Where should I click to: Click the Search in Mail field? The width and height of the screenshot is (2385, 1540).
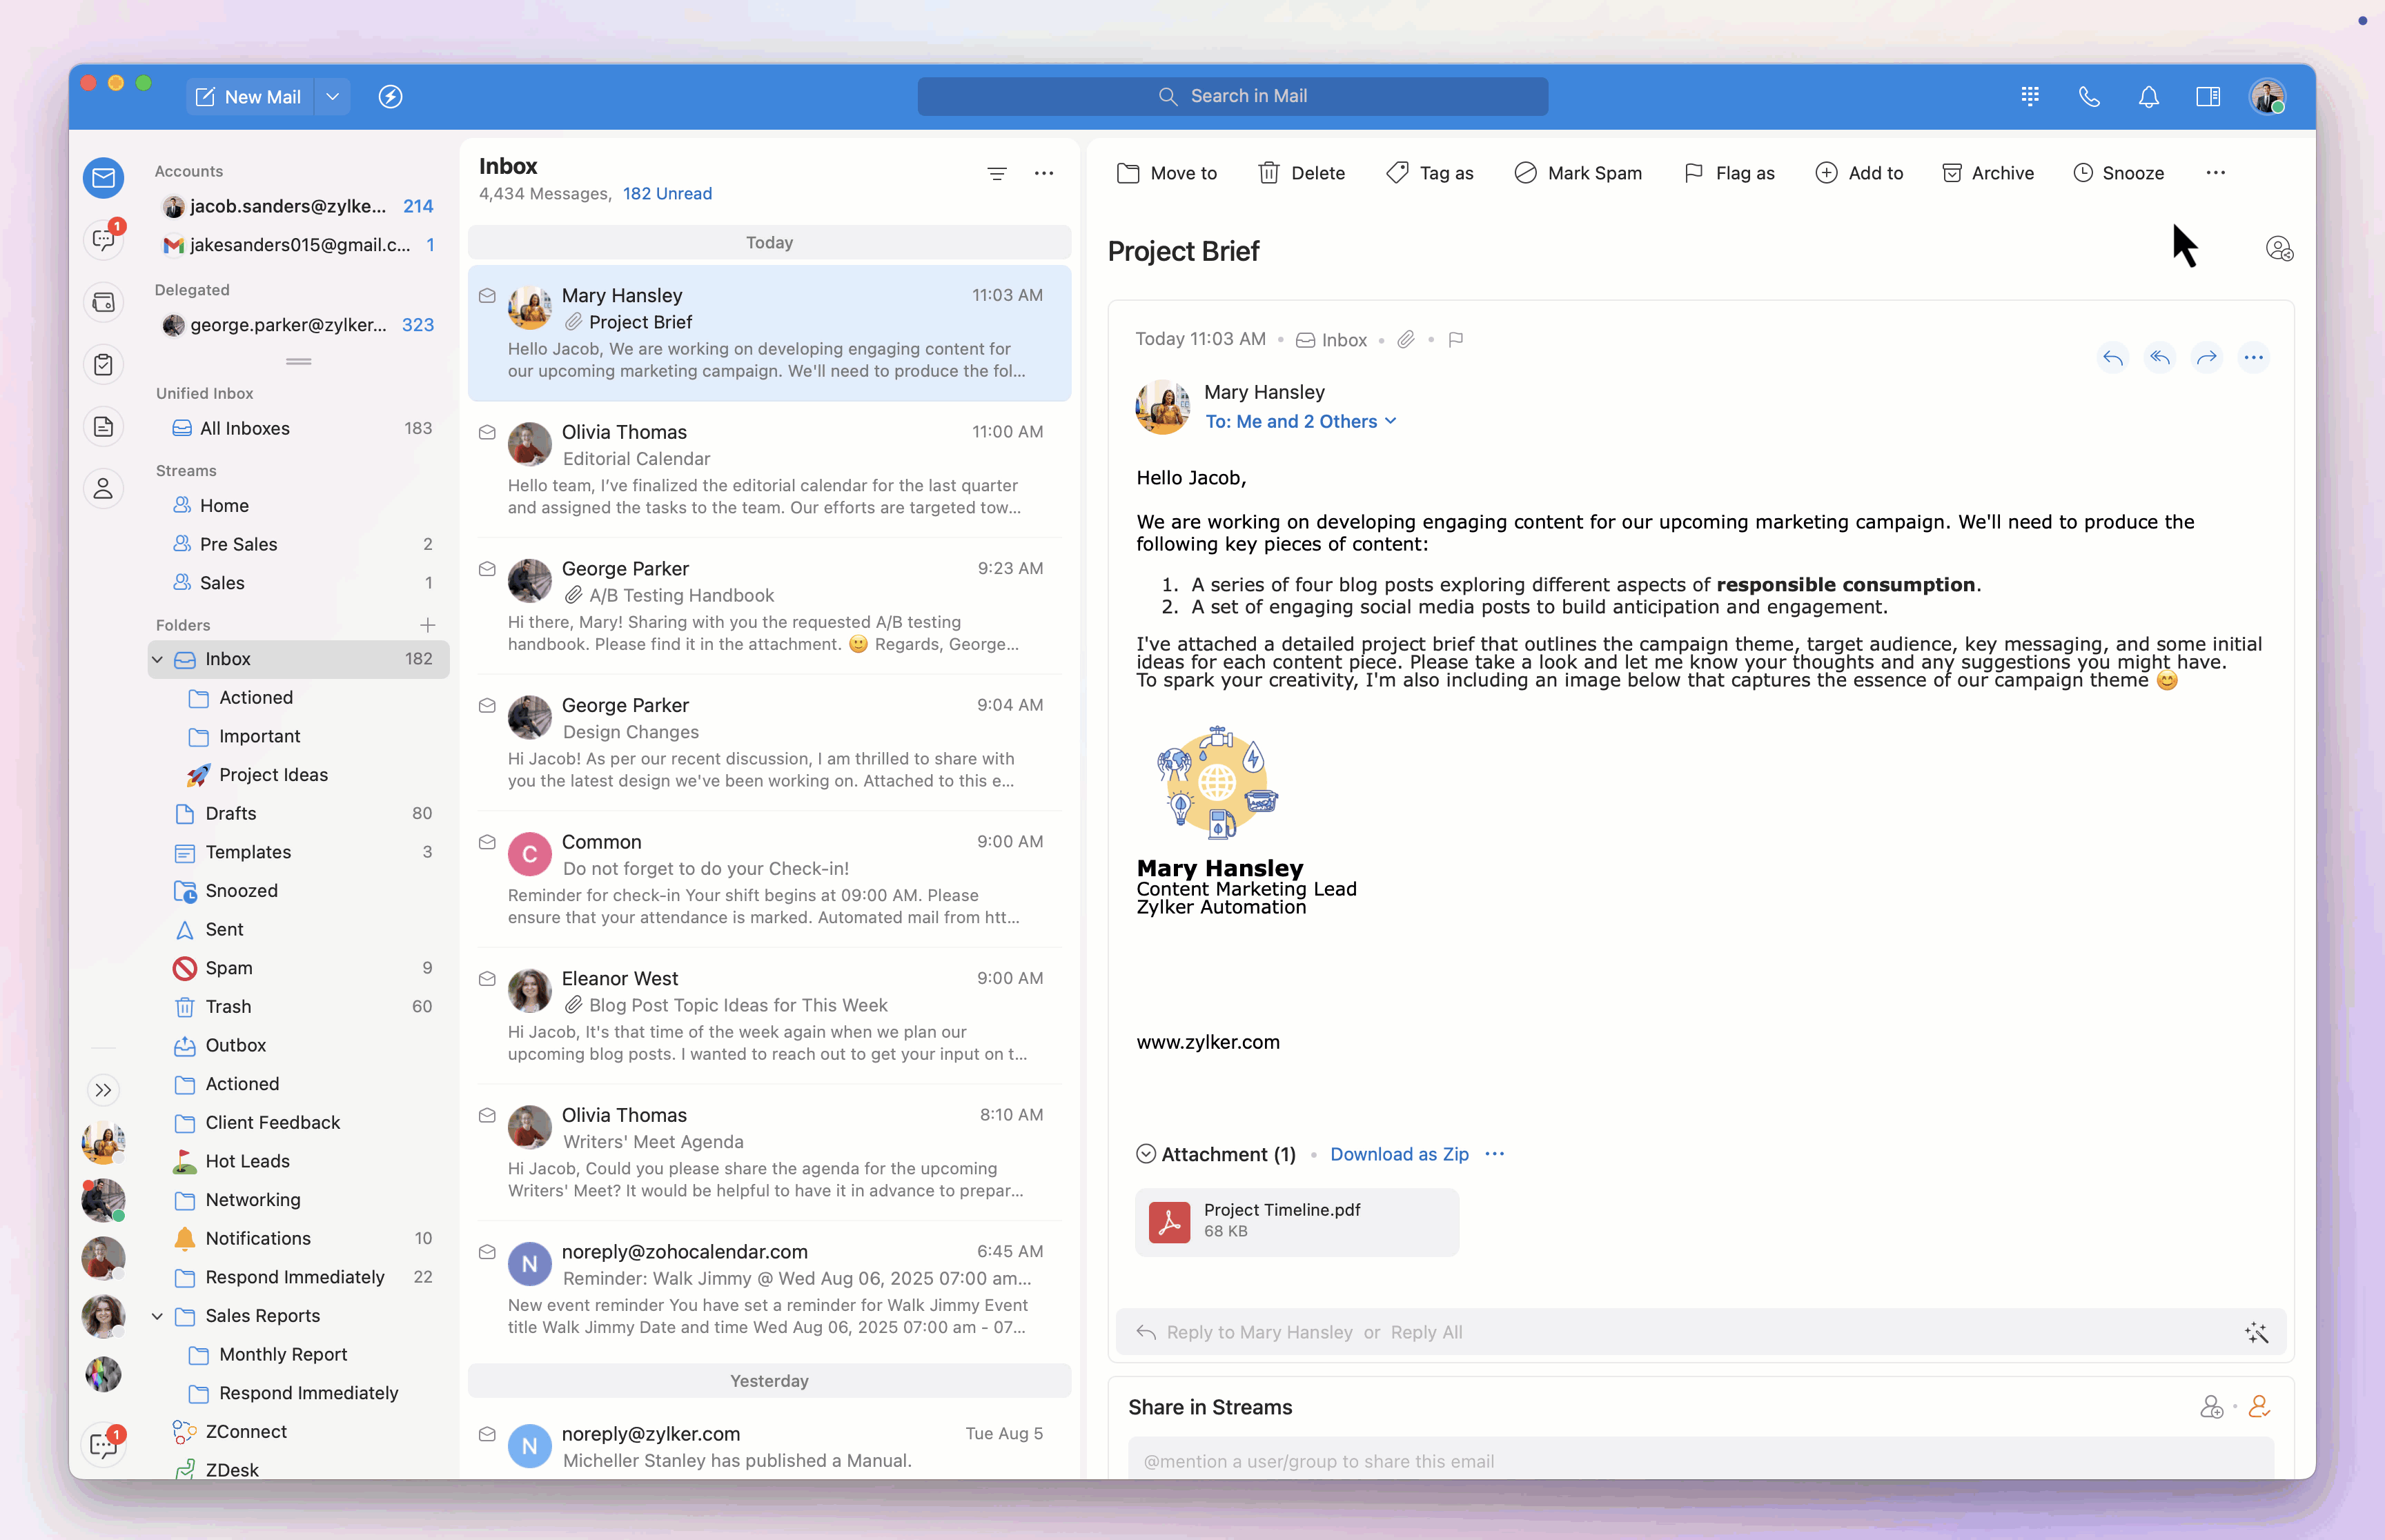[x=1232, y=97]
